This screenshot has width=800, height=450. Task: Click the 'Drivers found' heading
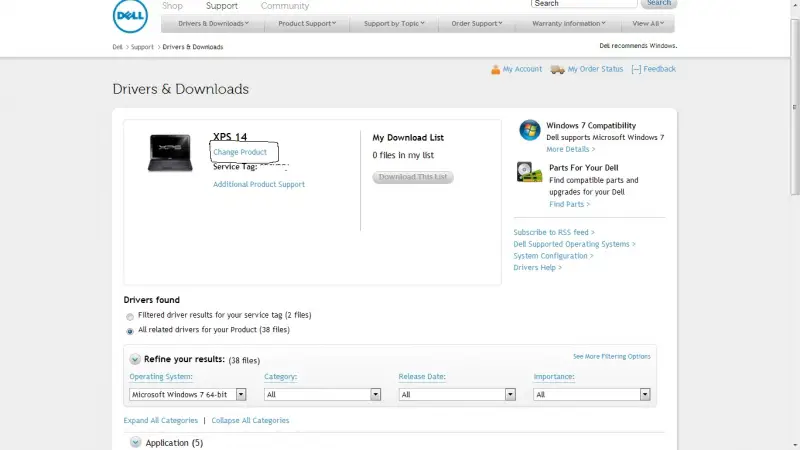pos(152,300)
